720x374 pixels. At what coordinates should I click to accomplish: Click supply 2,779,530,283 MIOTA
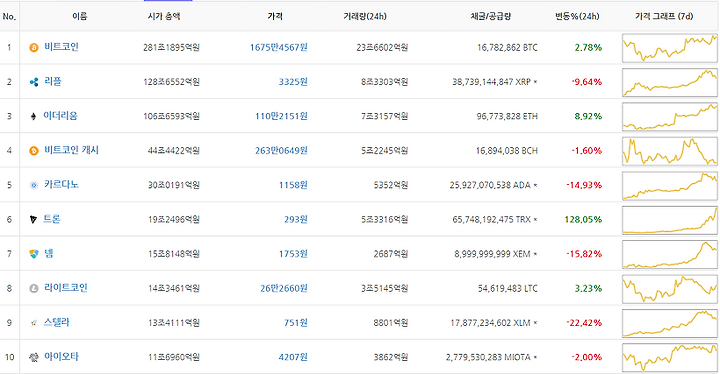(488, 357)
